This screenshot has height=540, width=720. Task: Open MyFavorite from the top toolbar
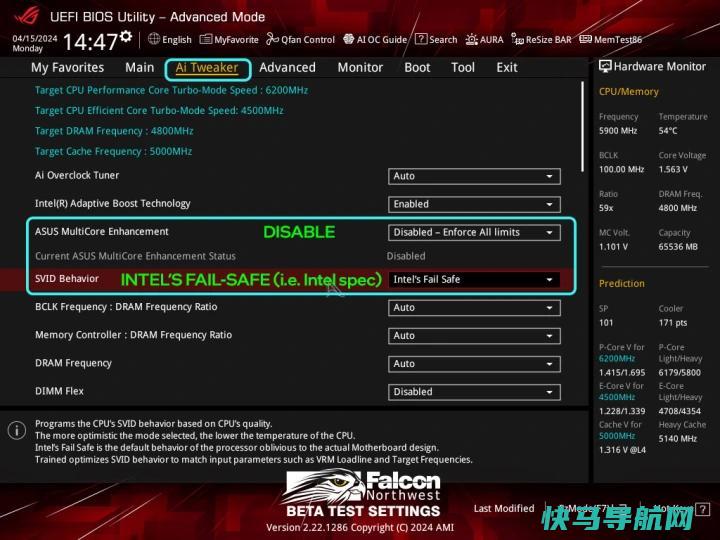pos(229,39)
